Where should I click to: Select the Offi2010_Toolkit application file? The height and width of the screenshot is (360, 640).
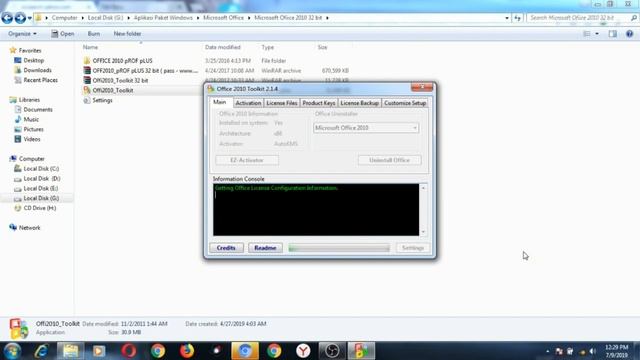108,90
